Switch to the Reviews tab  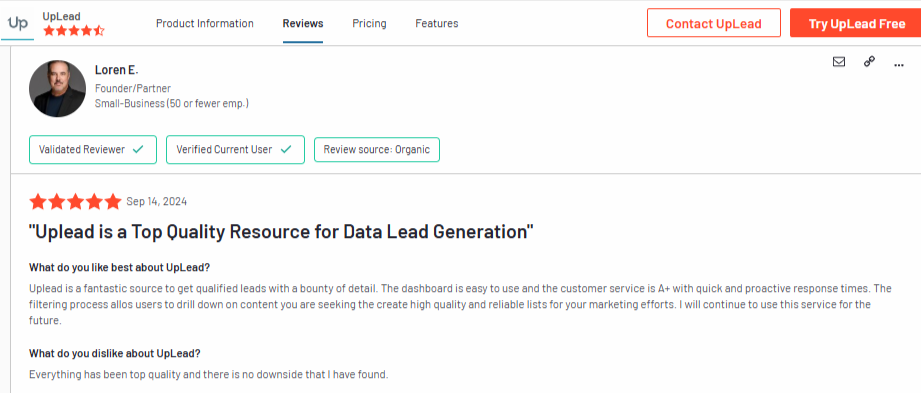click(302, 23)
